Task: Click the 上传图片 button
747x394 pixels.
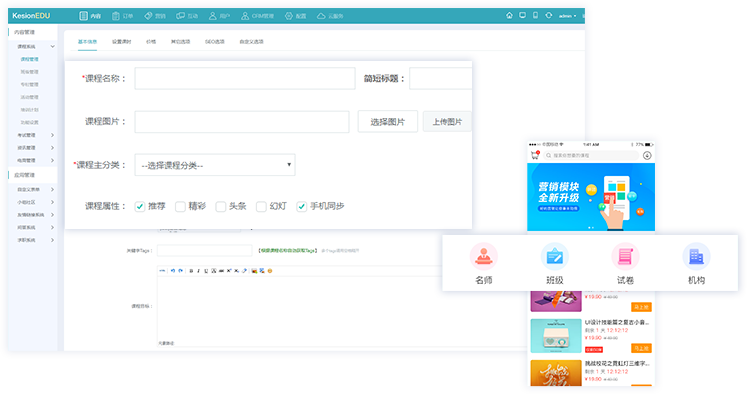Action: coord(447,121)
